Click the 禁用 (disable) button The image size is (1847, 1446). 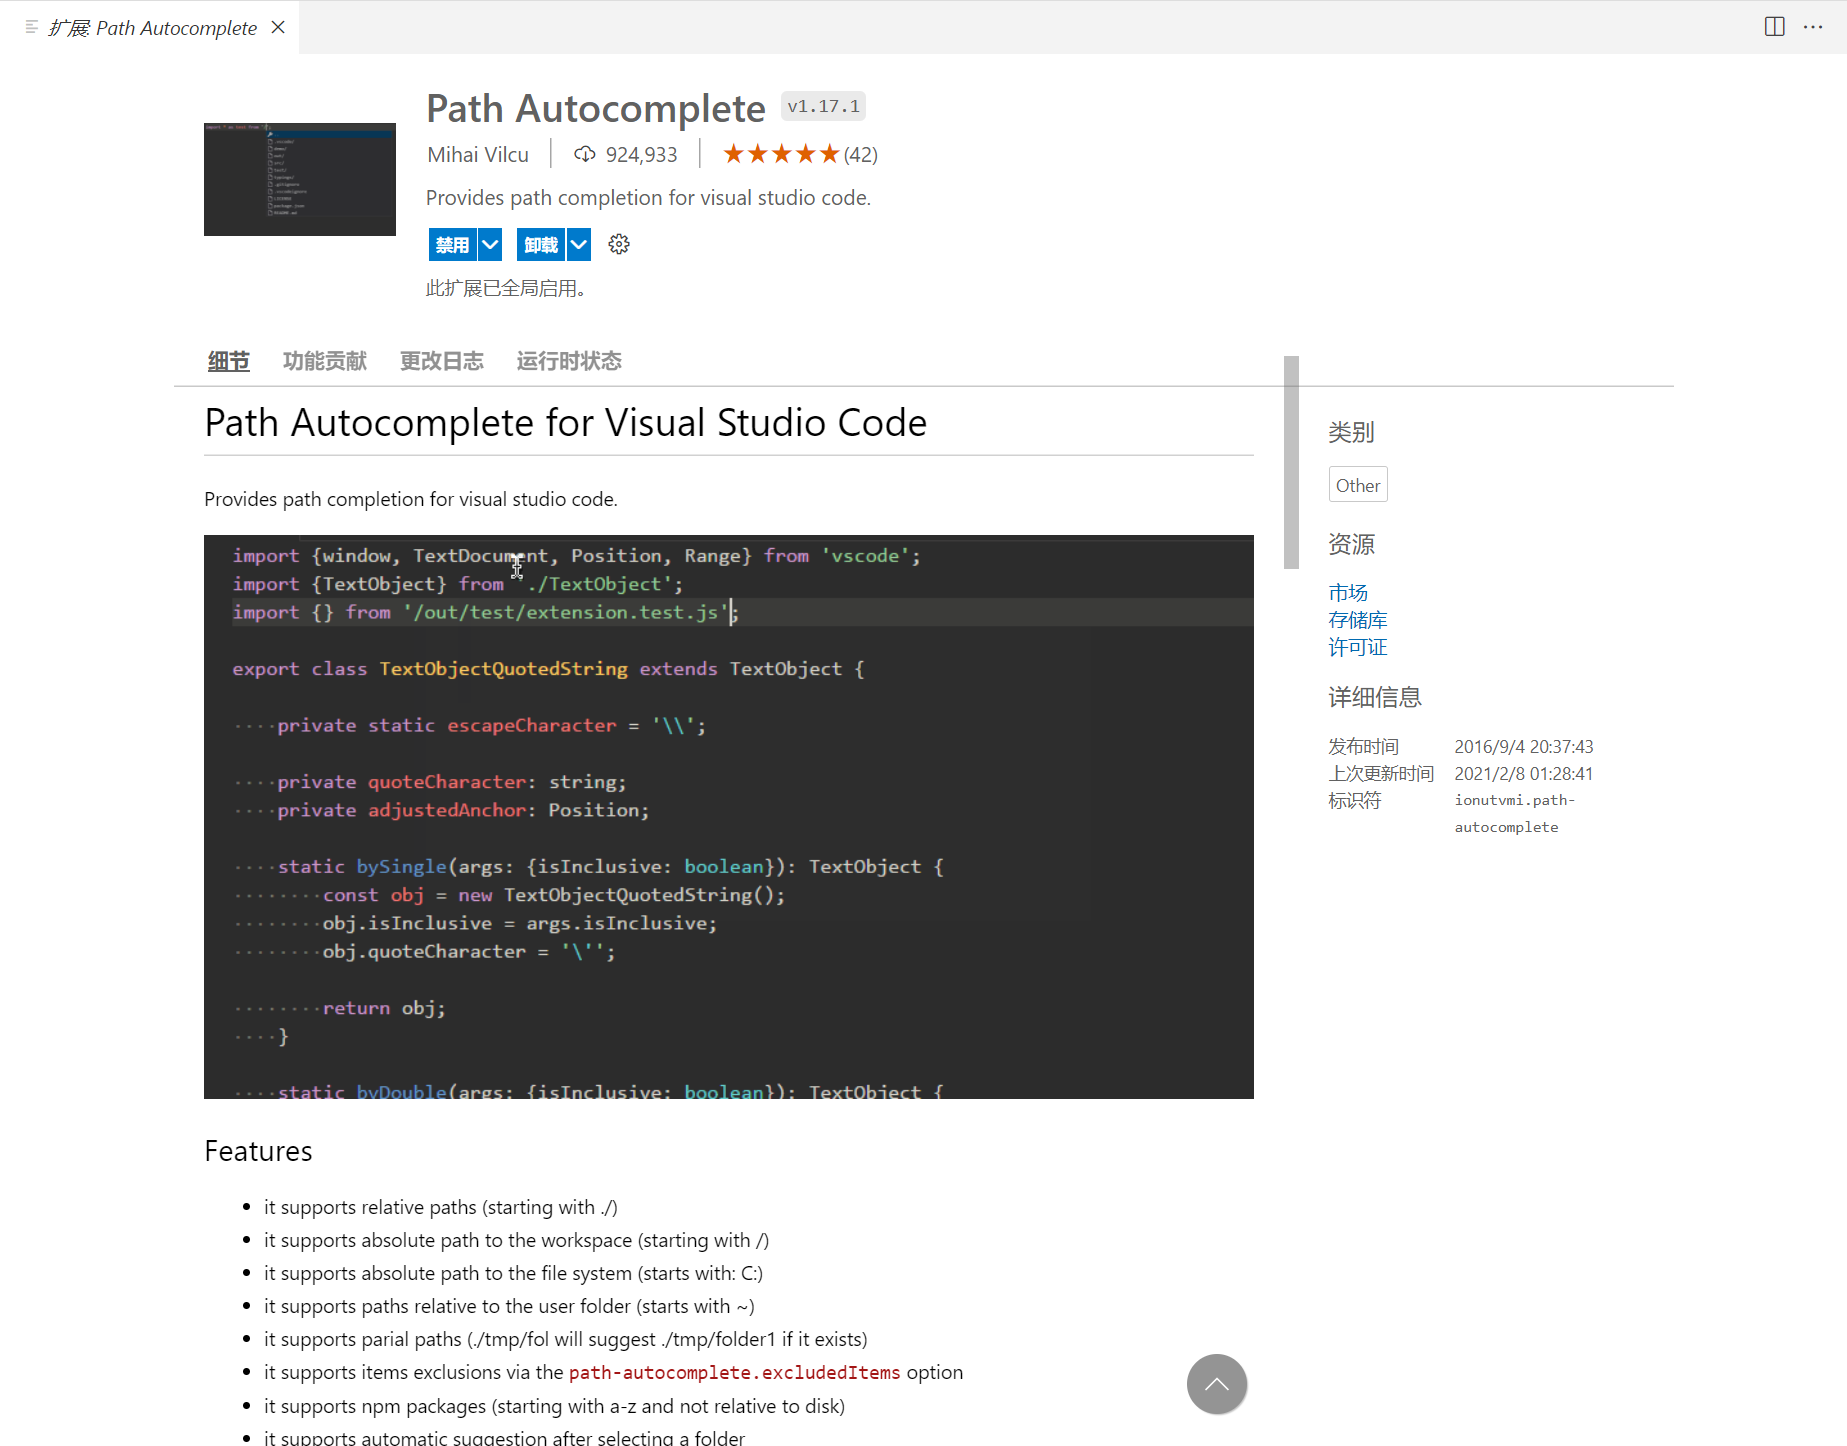coord(452,244)
